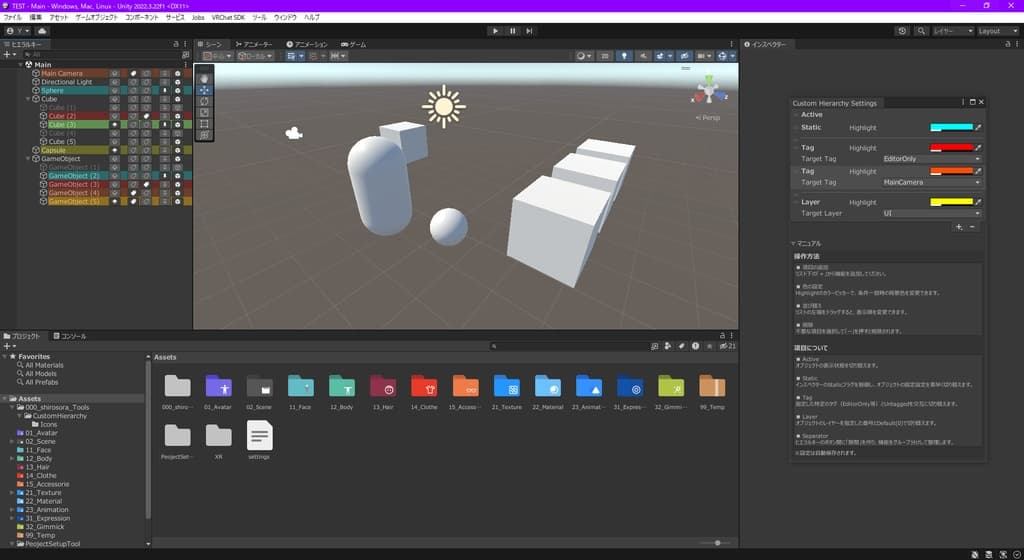This screenshot has width=1024, height=560.
Task: Click the cloud services icon in toolbar
Action: pos(42,31)
